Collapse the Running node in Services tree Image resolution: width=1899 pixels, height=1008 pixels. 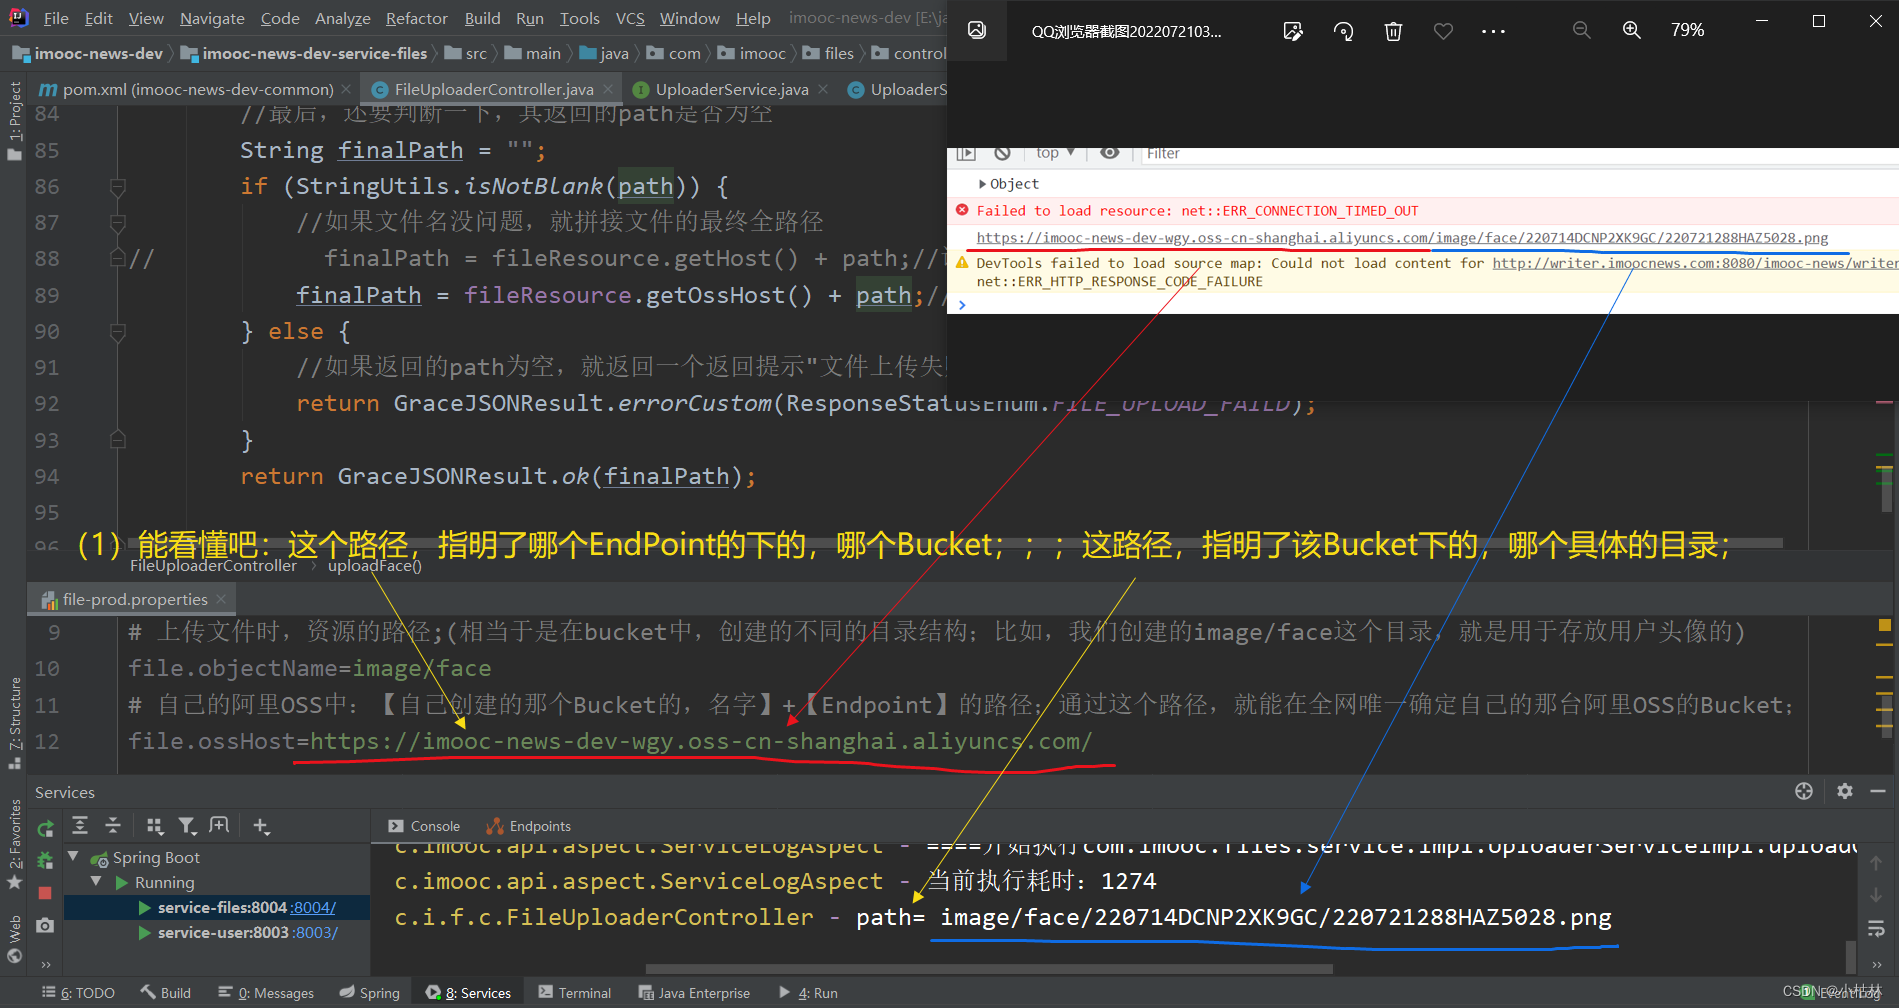pos(96,882)
